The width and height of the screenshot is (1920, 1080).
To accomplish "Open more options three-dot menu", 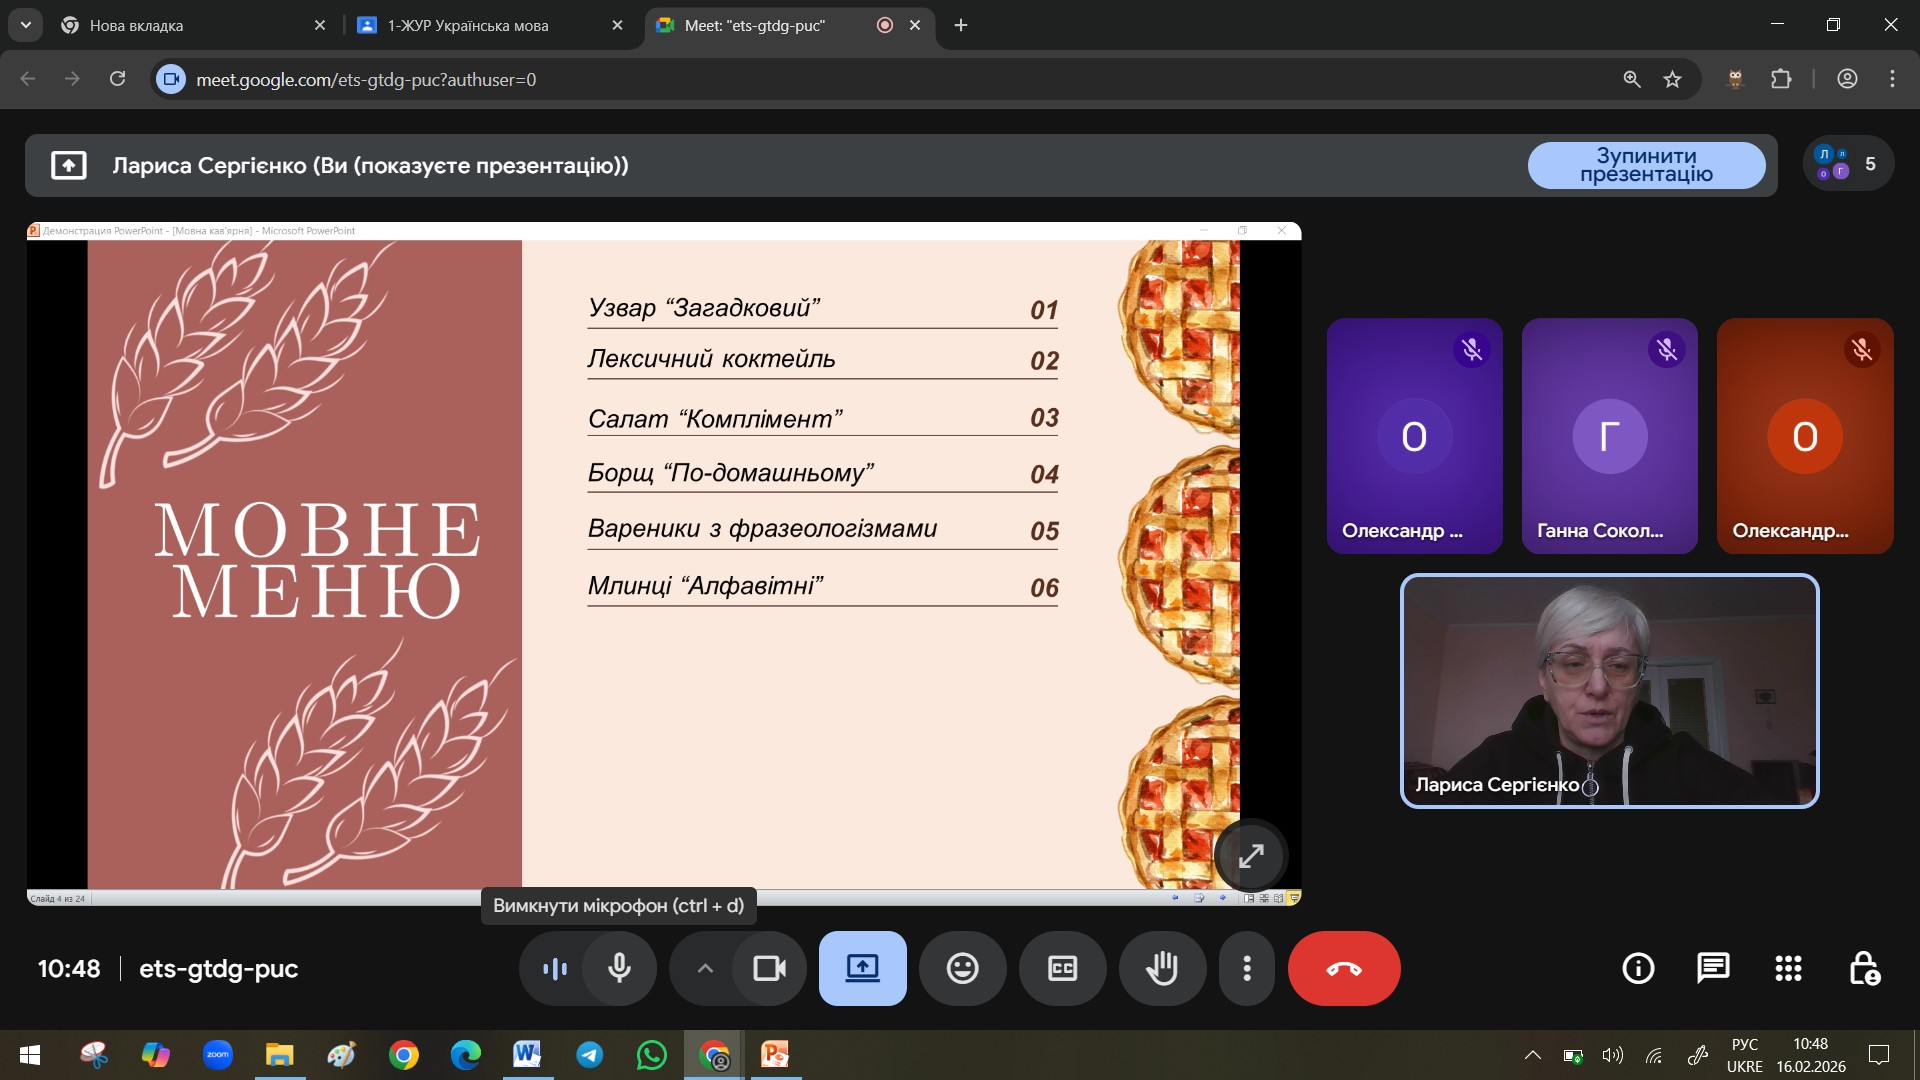I will [x=1246, y=968].
